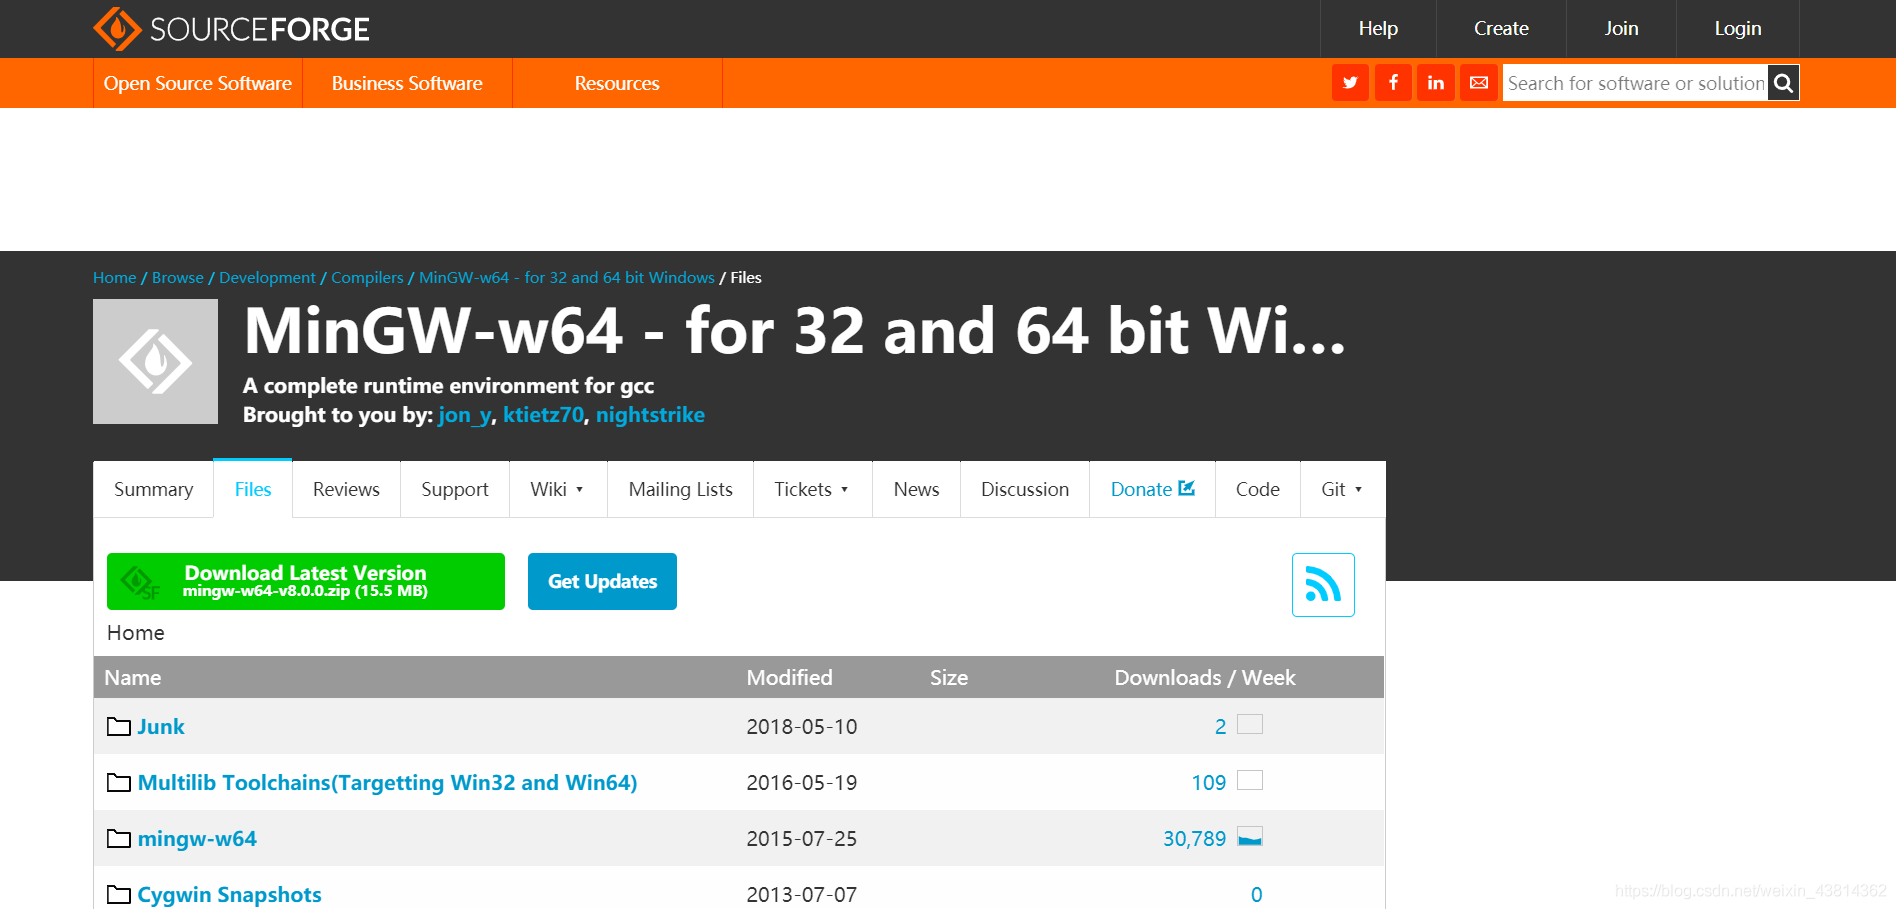Viewport: 1896px width, 909px height.
Task: Open the Junk folder link
Action: tap(161, 727)
